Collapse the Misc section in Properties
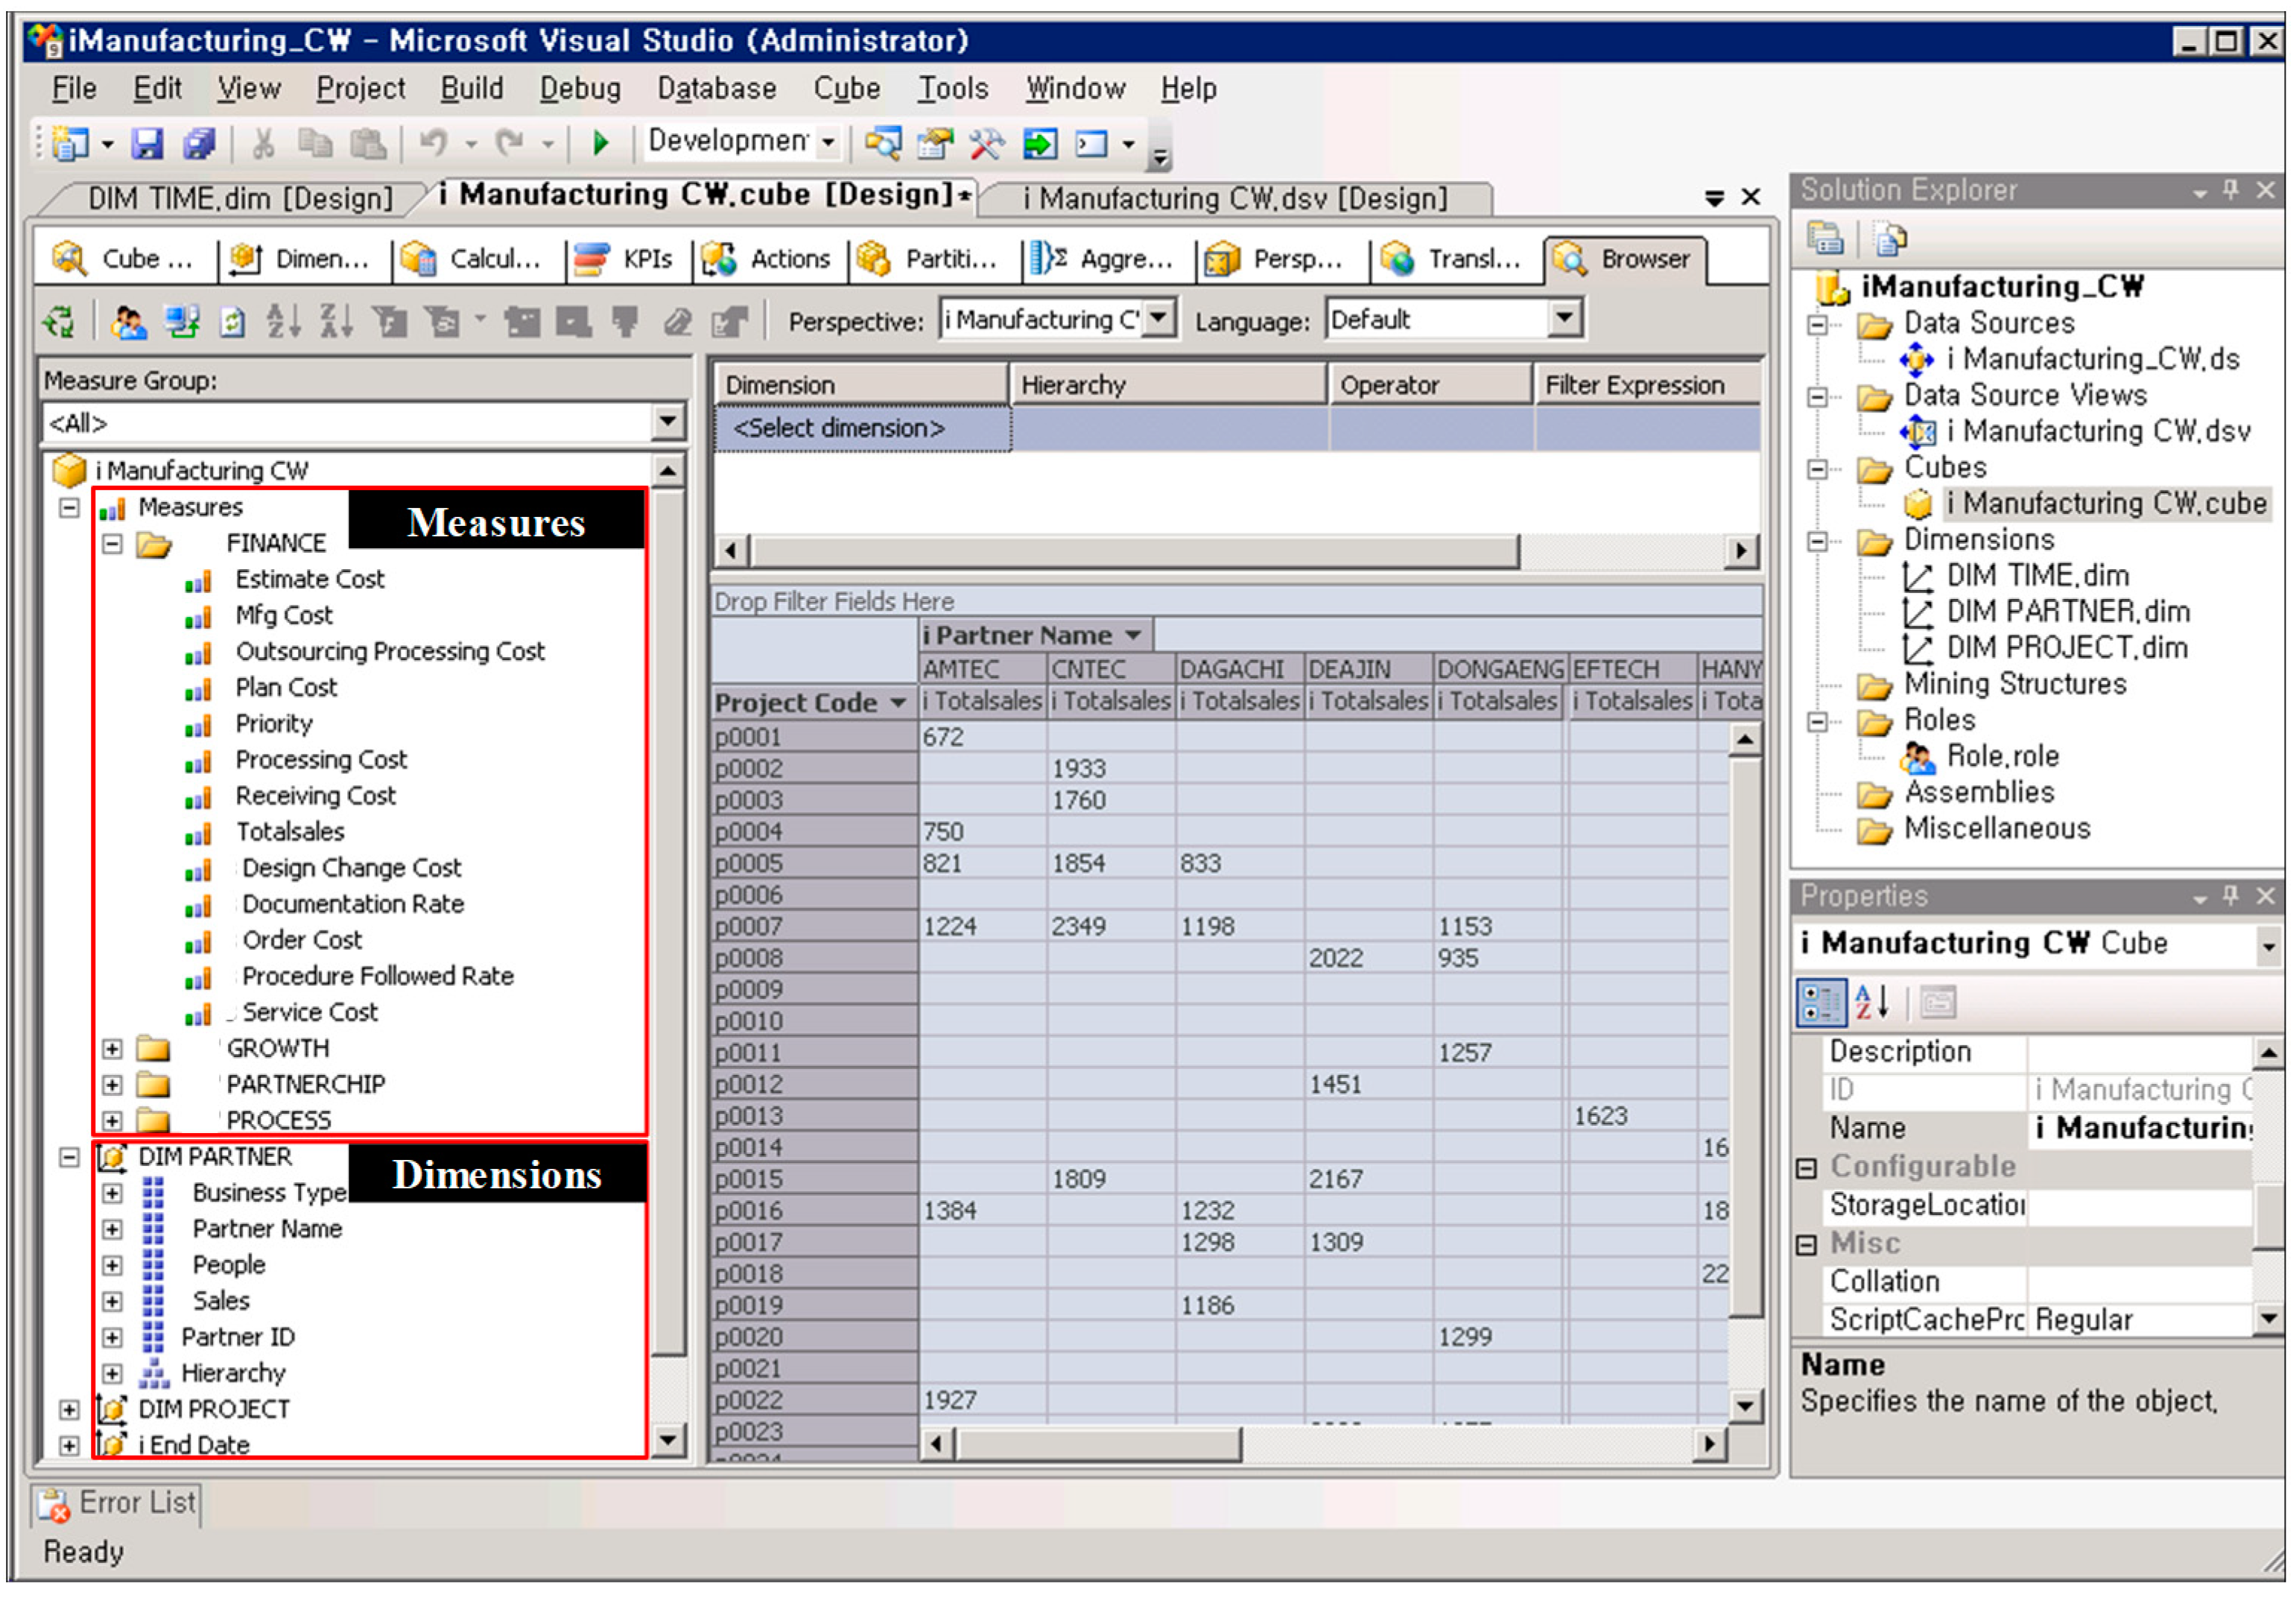The width and height of the screenshot is (2296, 1598). coord(1806,1244)
